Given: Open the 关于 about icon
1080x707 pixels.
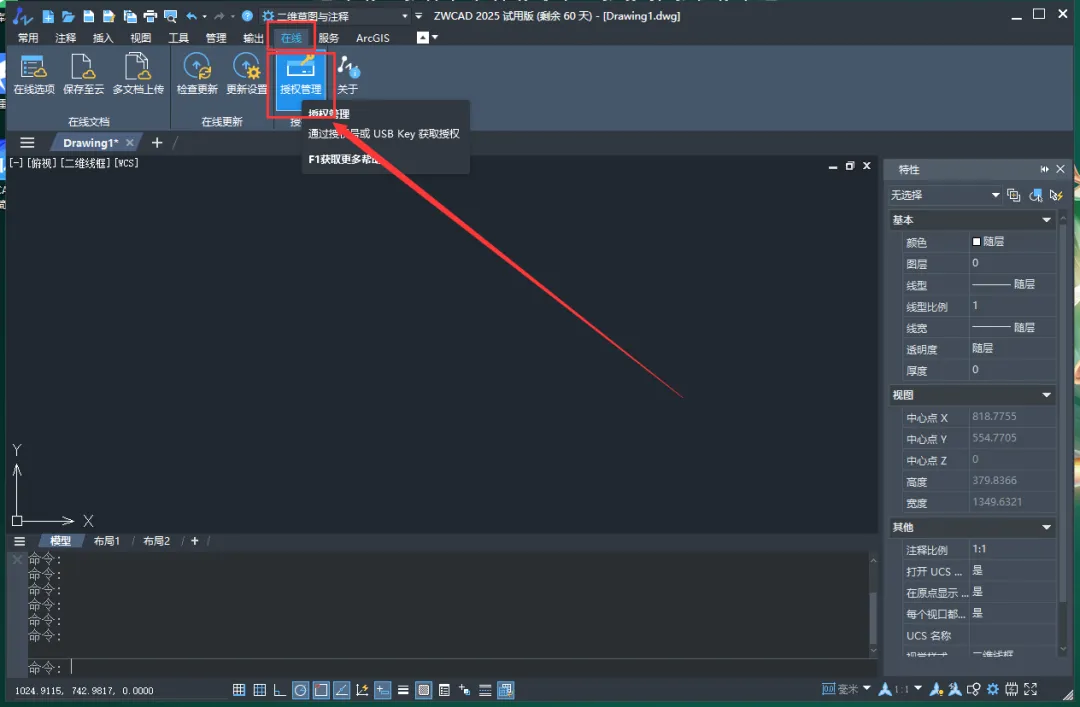Looking at the screenshot, I should click(x=348, y=74).
